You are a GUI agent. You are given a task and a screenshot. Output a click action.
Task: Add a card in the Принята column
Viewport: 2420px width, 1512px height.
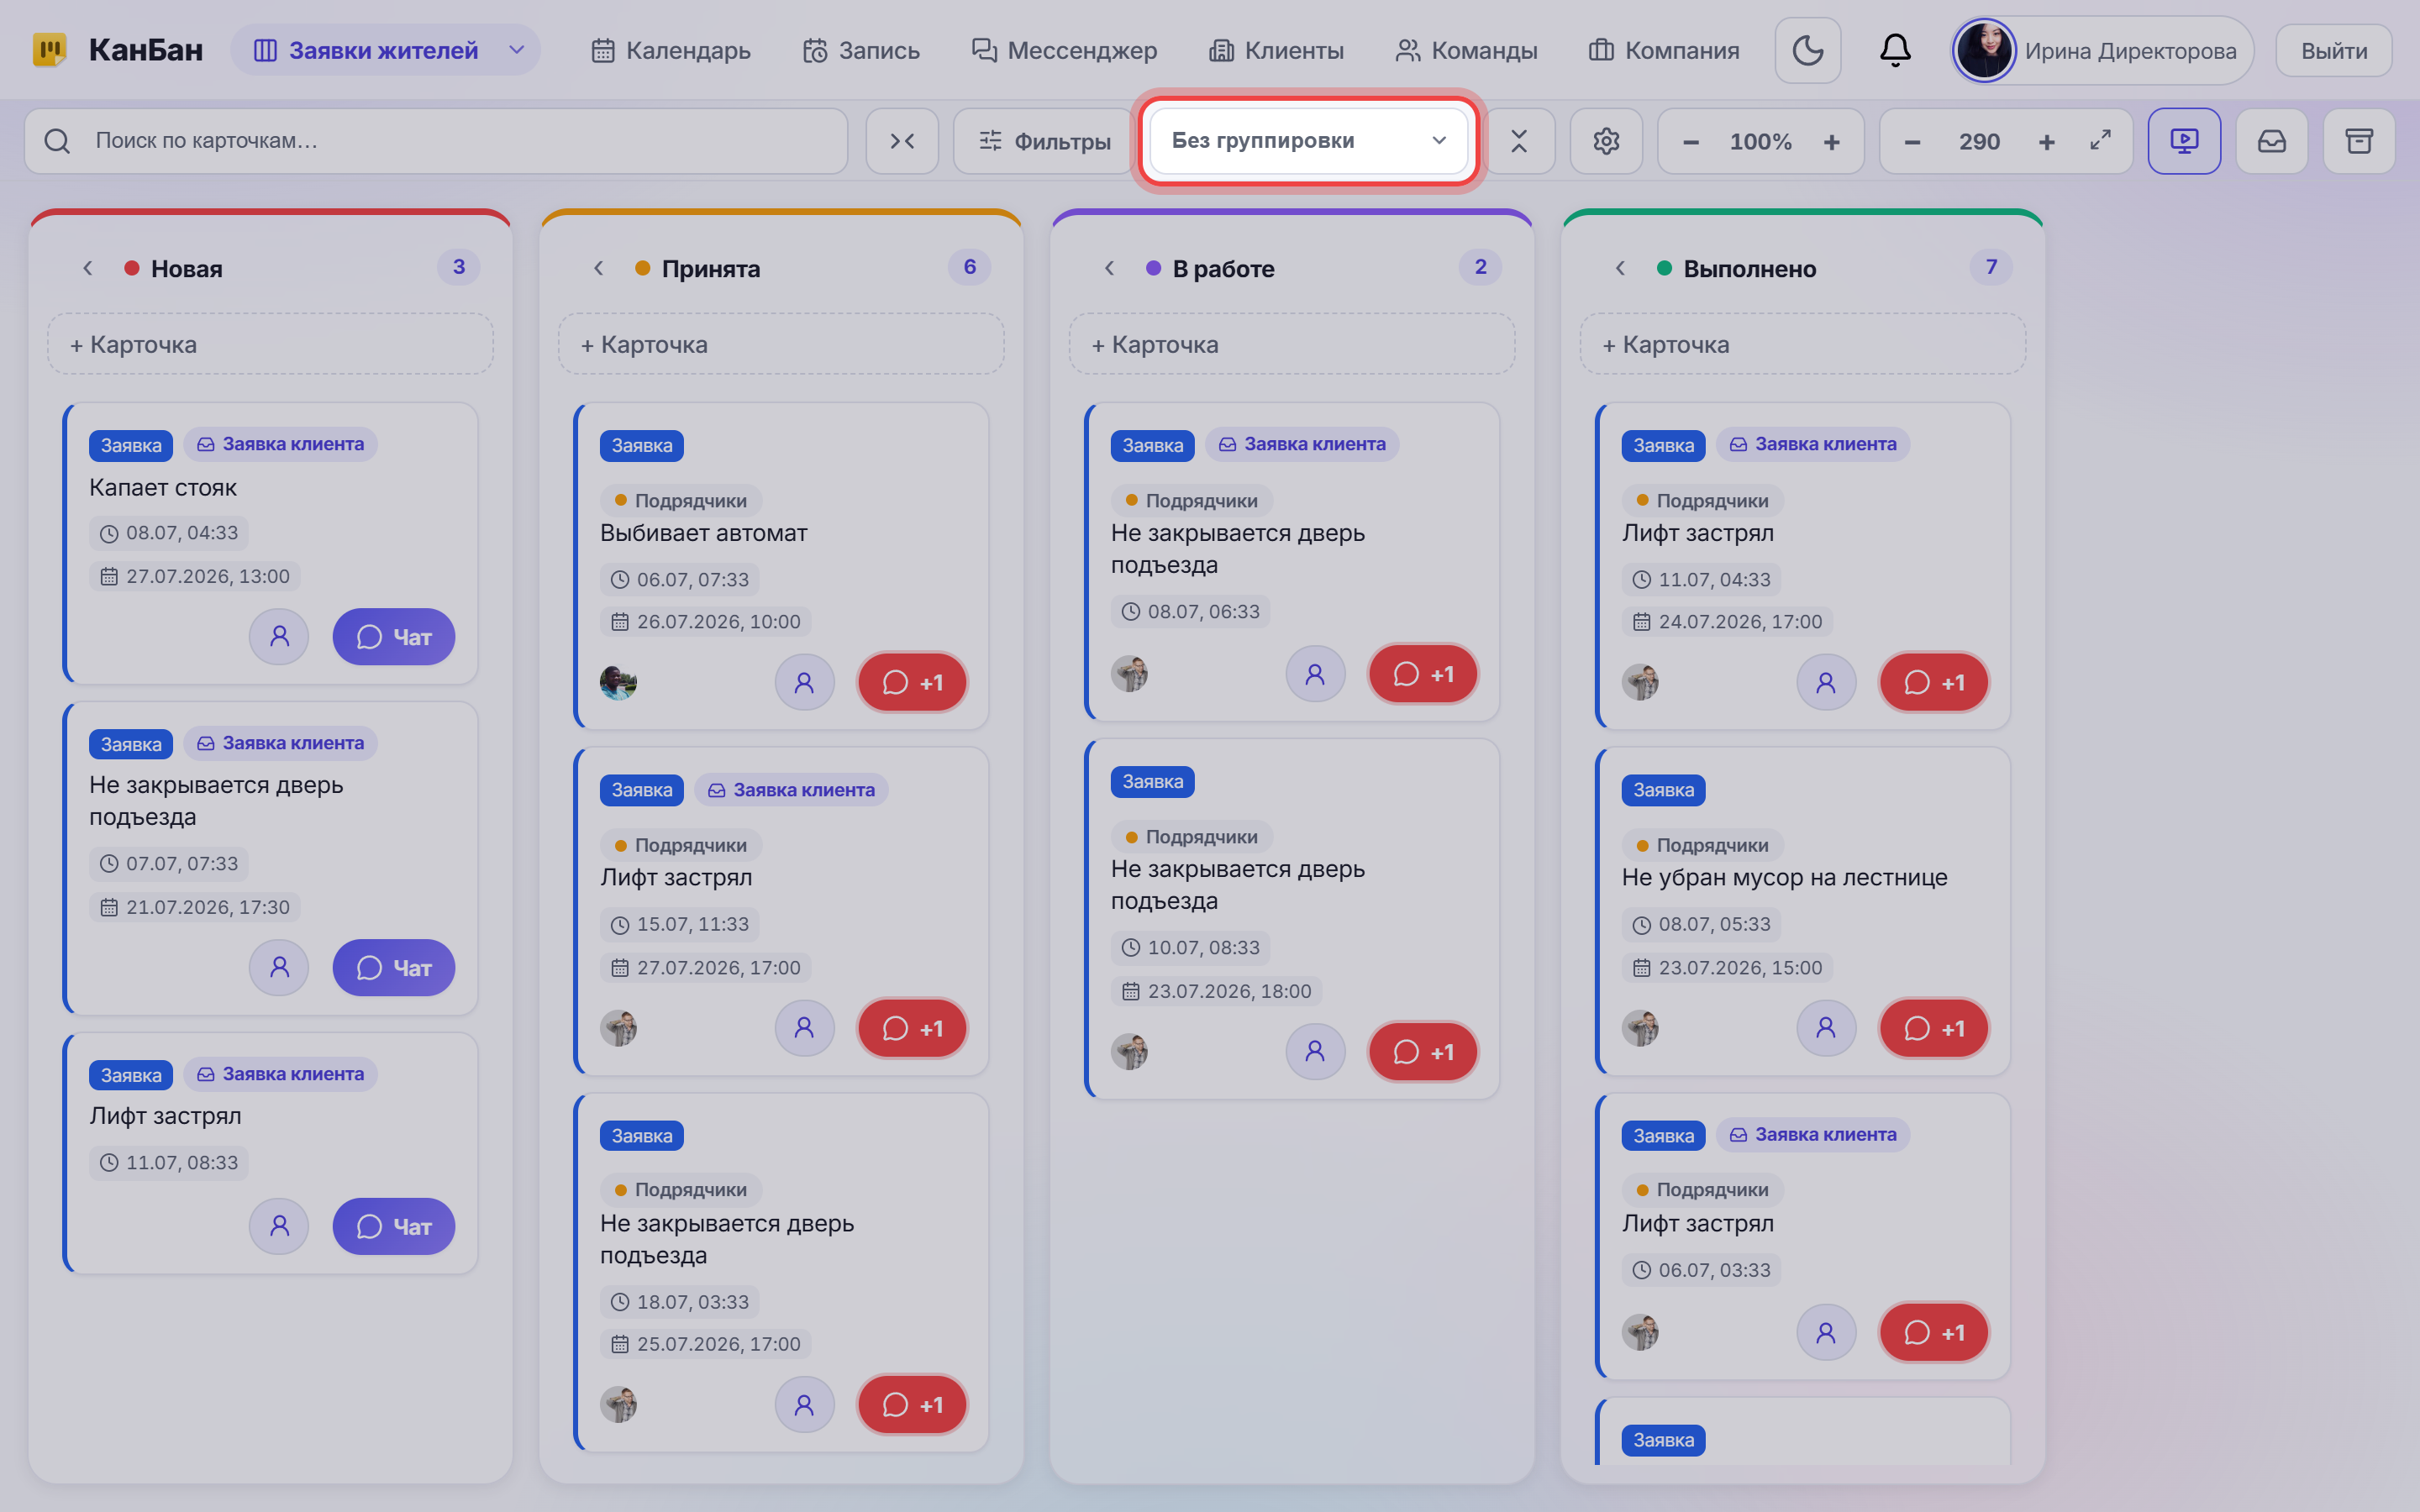(x=781, y=344)
